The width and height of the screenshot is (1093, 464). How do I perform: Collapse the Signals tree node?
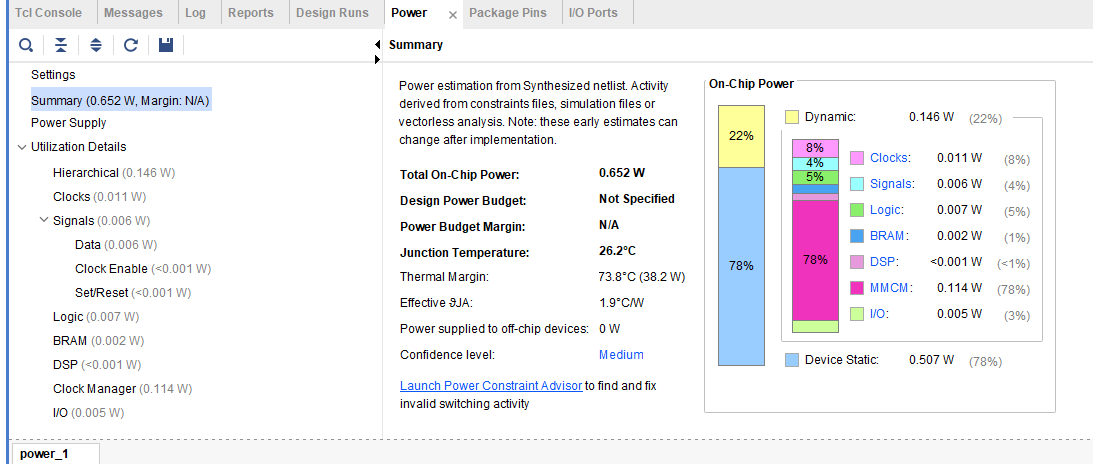(x=43, y=221)
